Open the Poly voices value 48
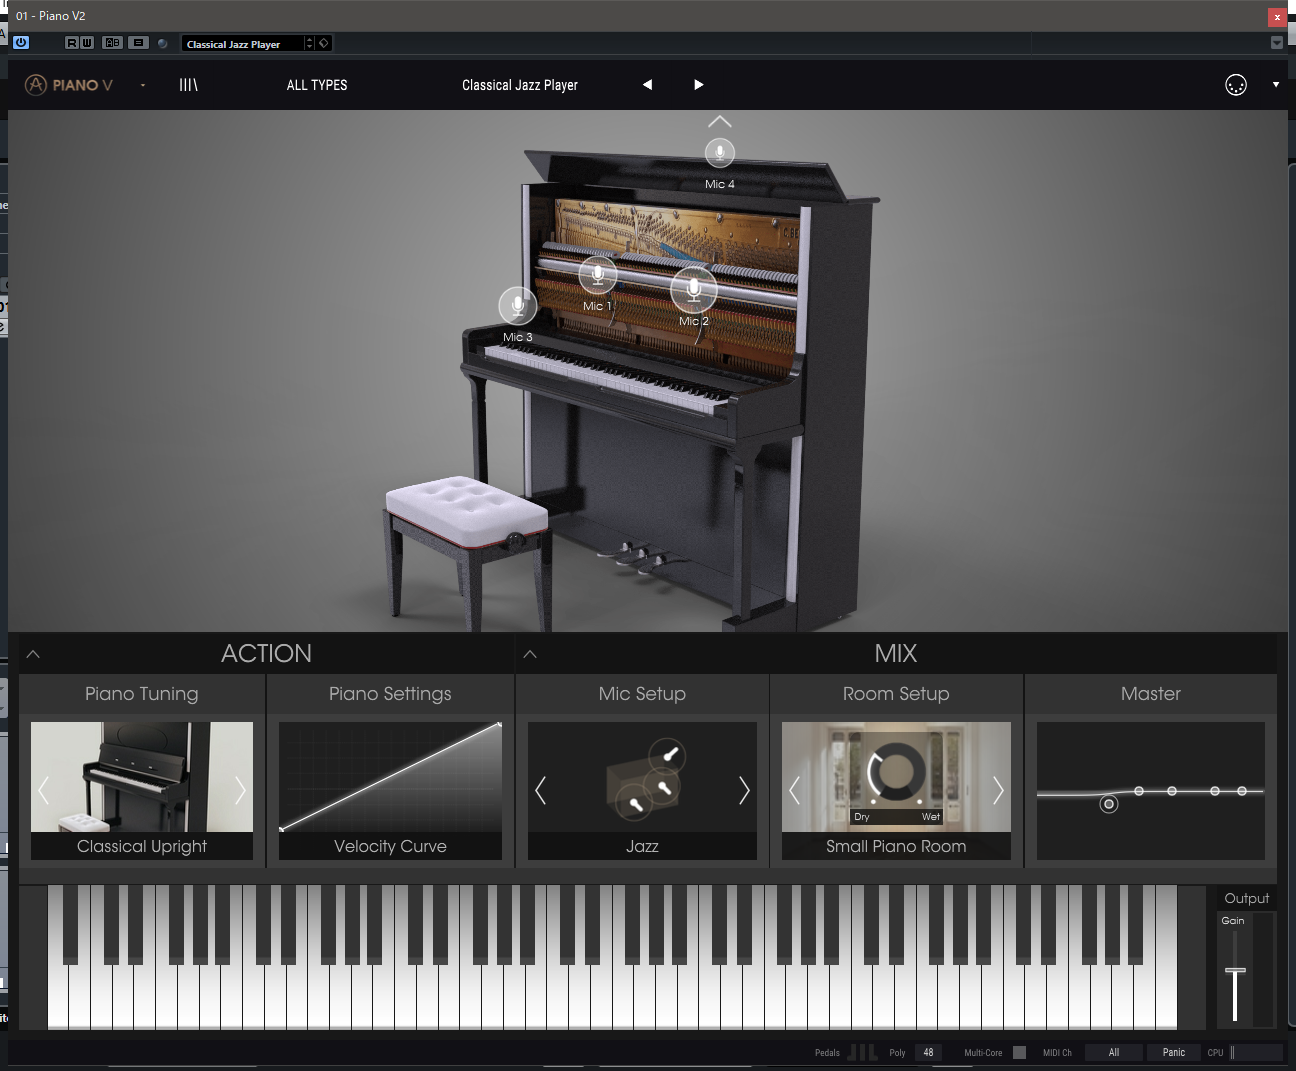This screenshot has width=1296, height=1071. 928,1052
